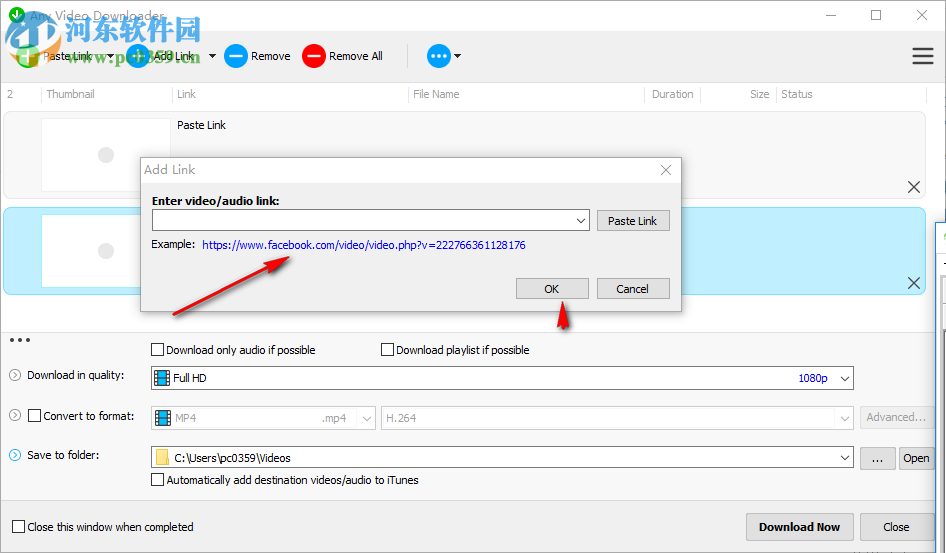Expand the link history dropdown arrow
This screenshot has width=946, height=553.
pyautogui.click(x=581, y=221)
